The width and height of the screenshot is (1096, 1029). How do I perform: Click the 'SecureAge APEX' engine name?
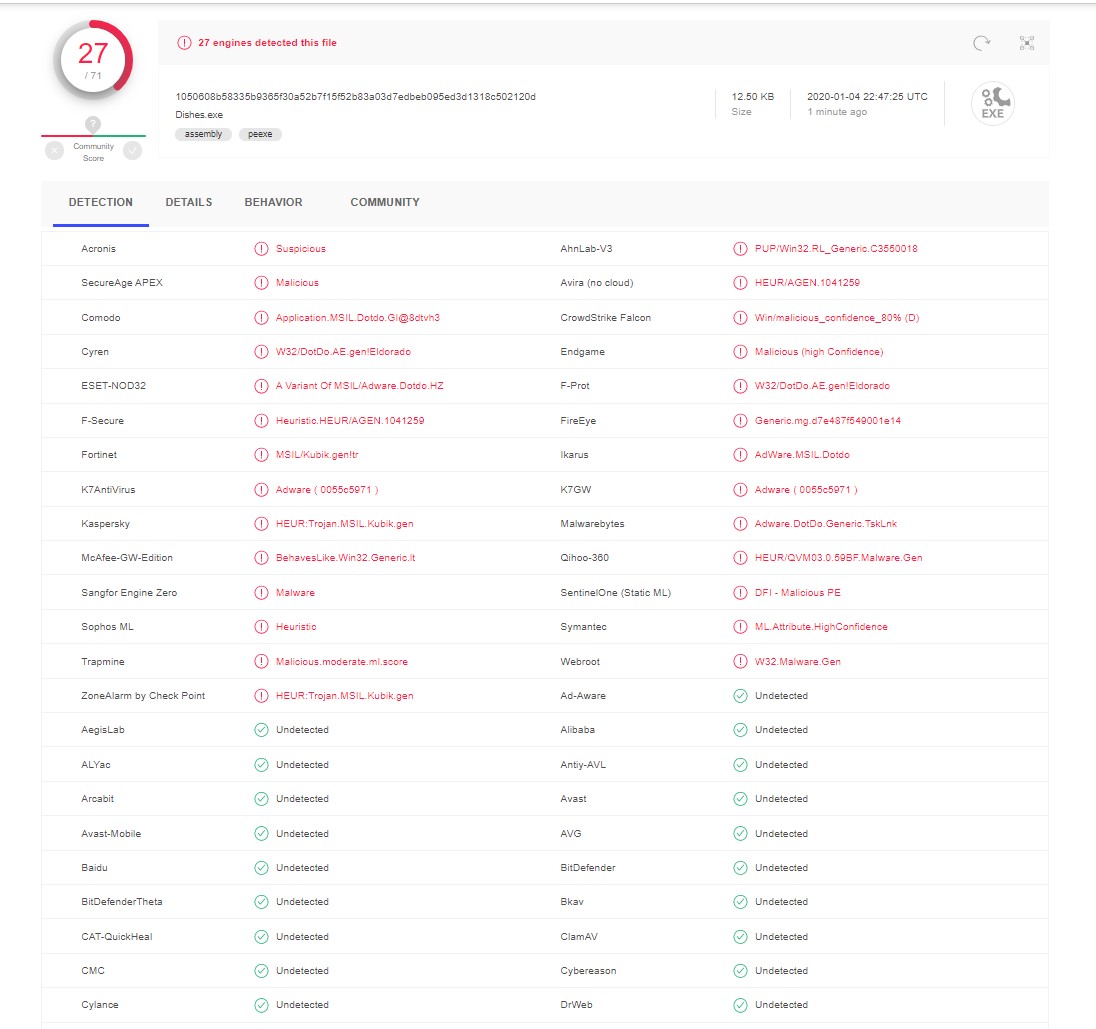click(x=122, y=282)
